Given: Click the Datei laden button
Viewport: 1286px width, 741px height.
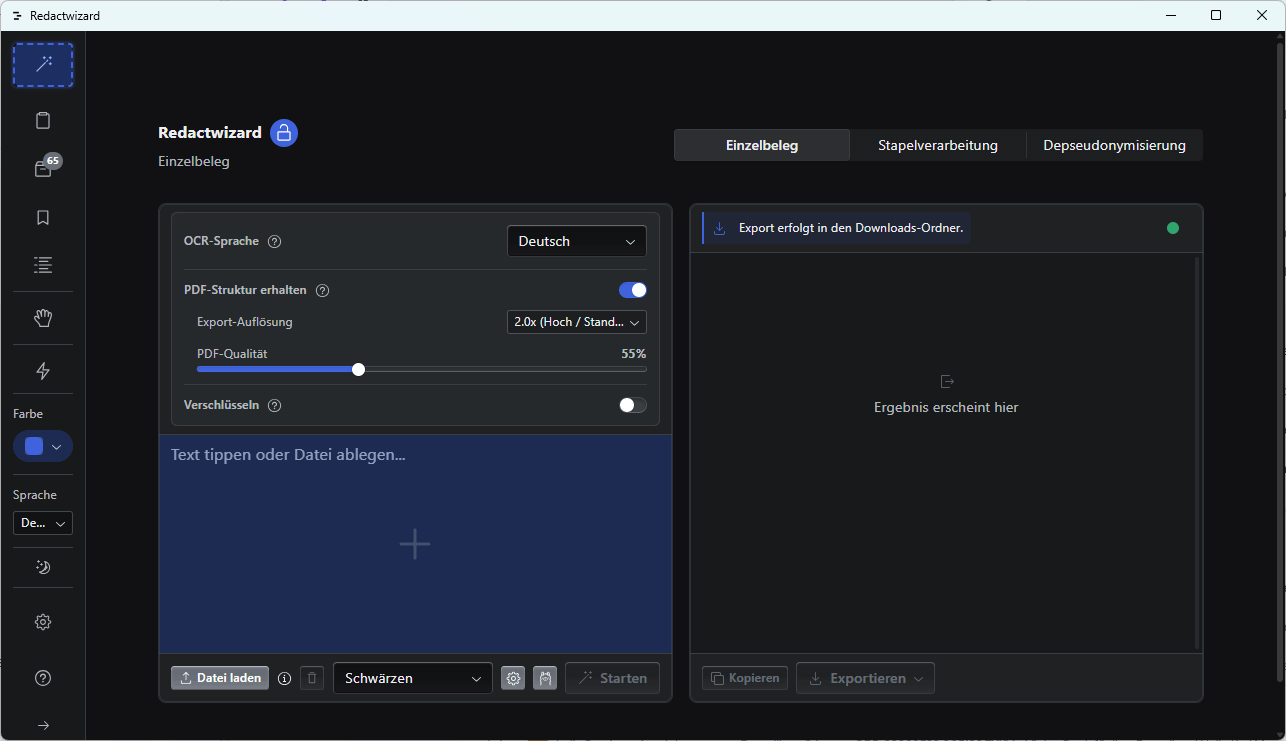Looking at the screenshot, I should click(220, 678).
